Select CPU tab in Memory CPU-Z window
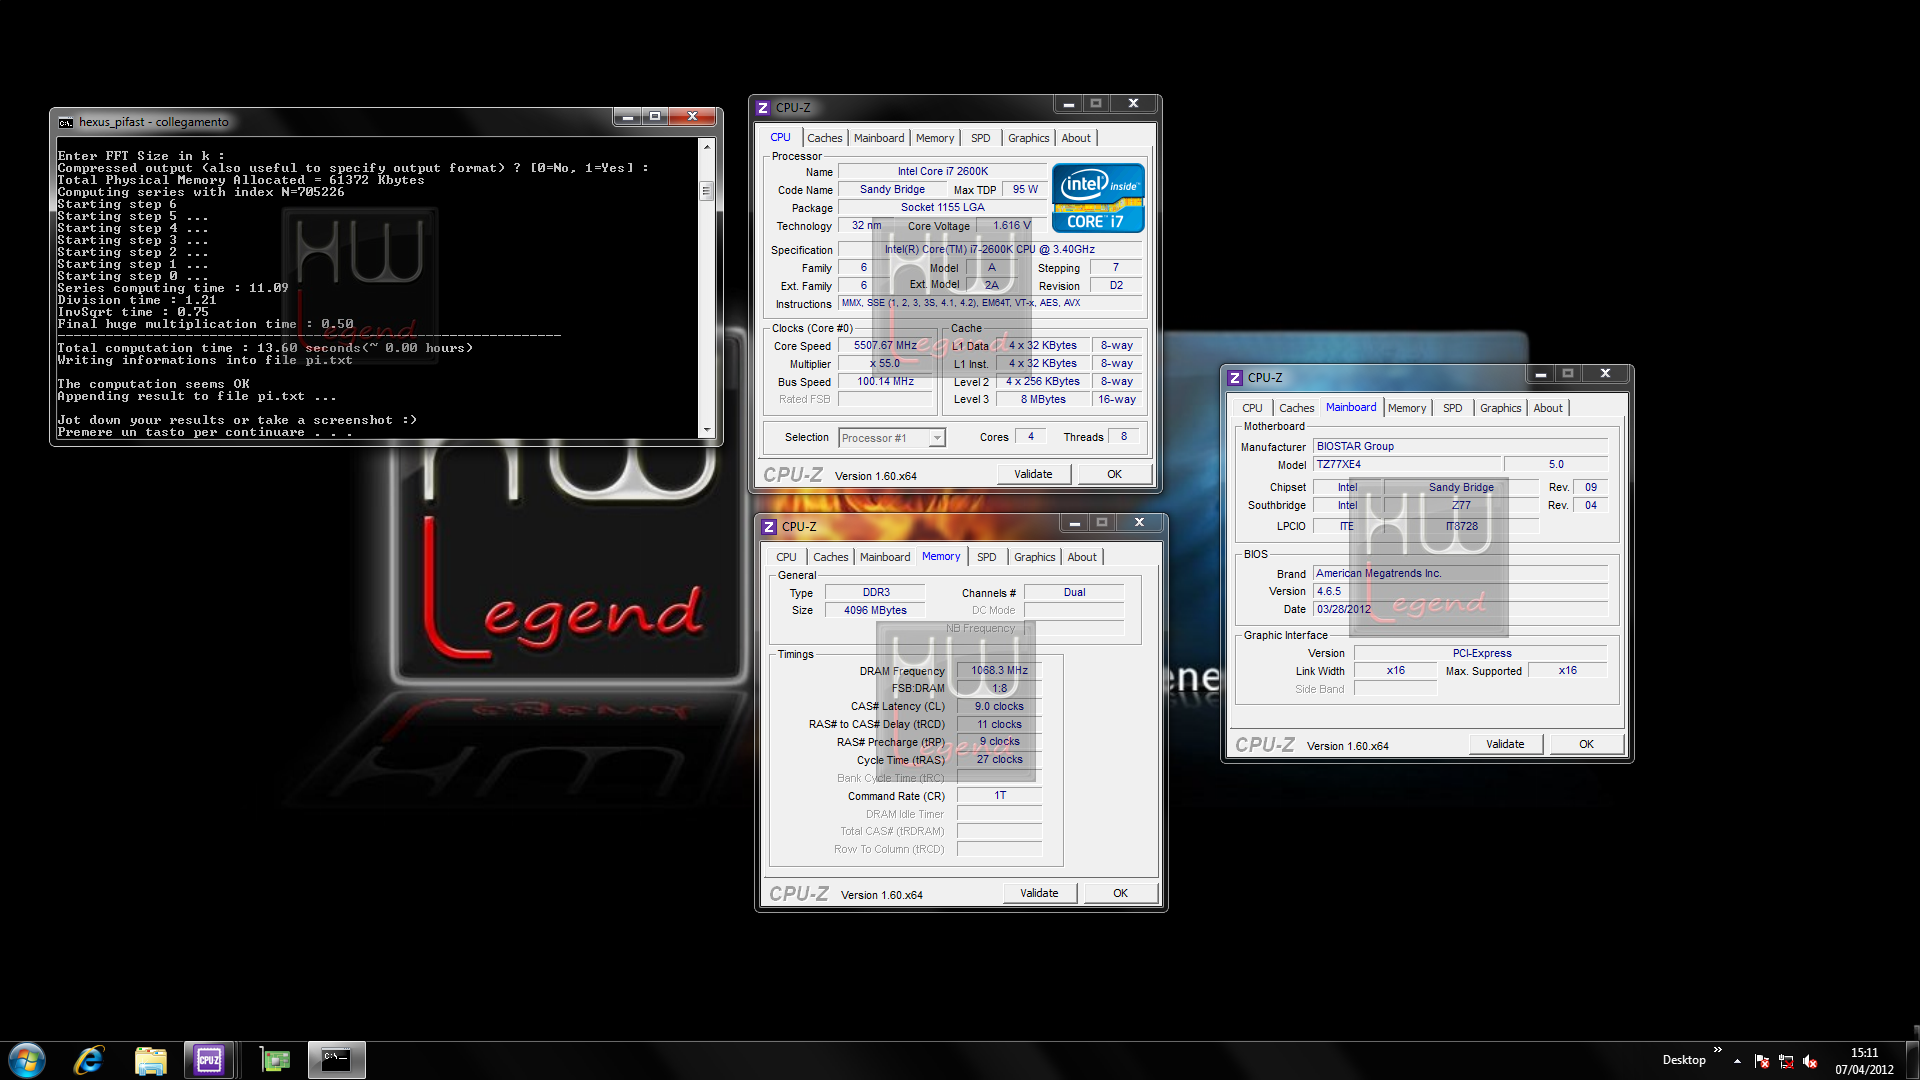The image size is (1920, 1080). (786, 557)
